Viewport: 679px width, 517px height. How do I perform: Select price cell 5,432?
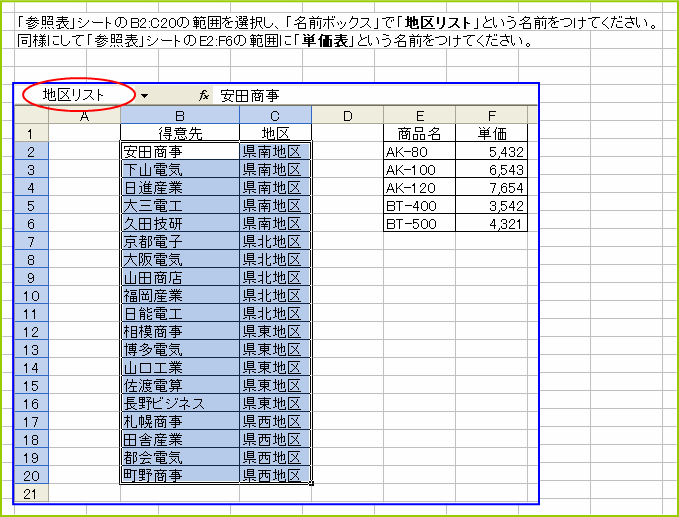(491, 151)
